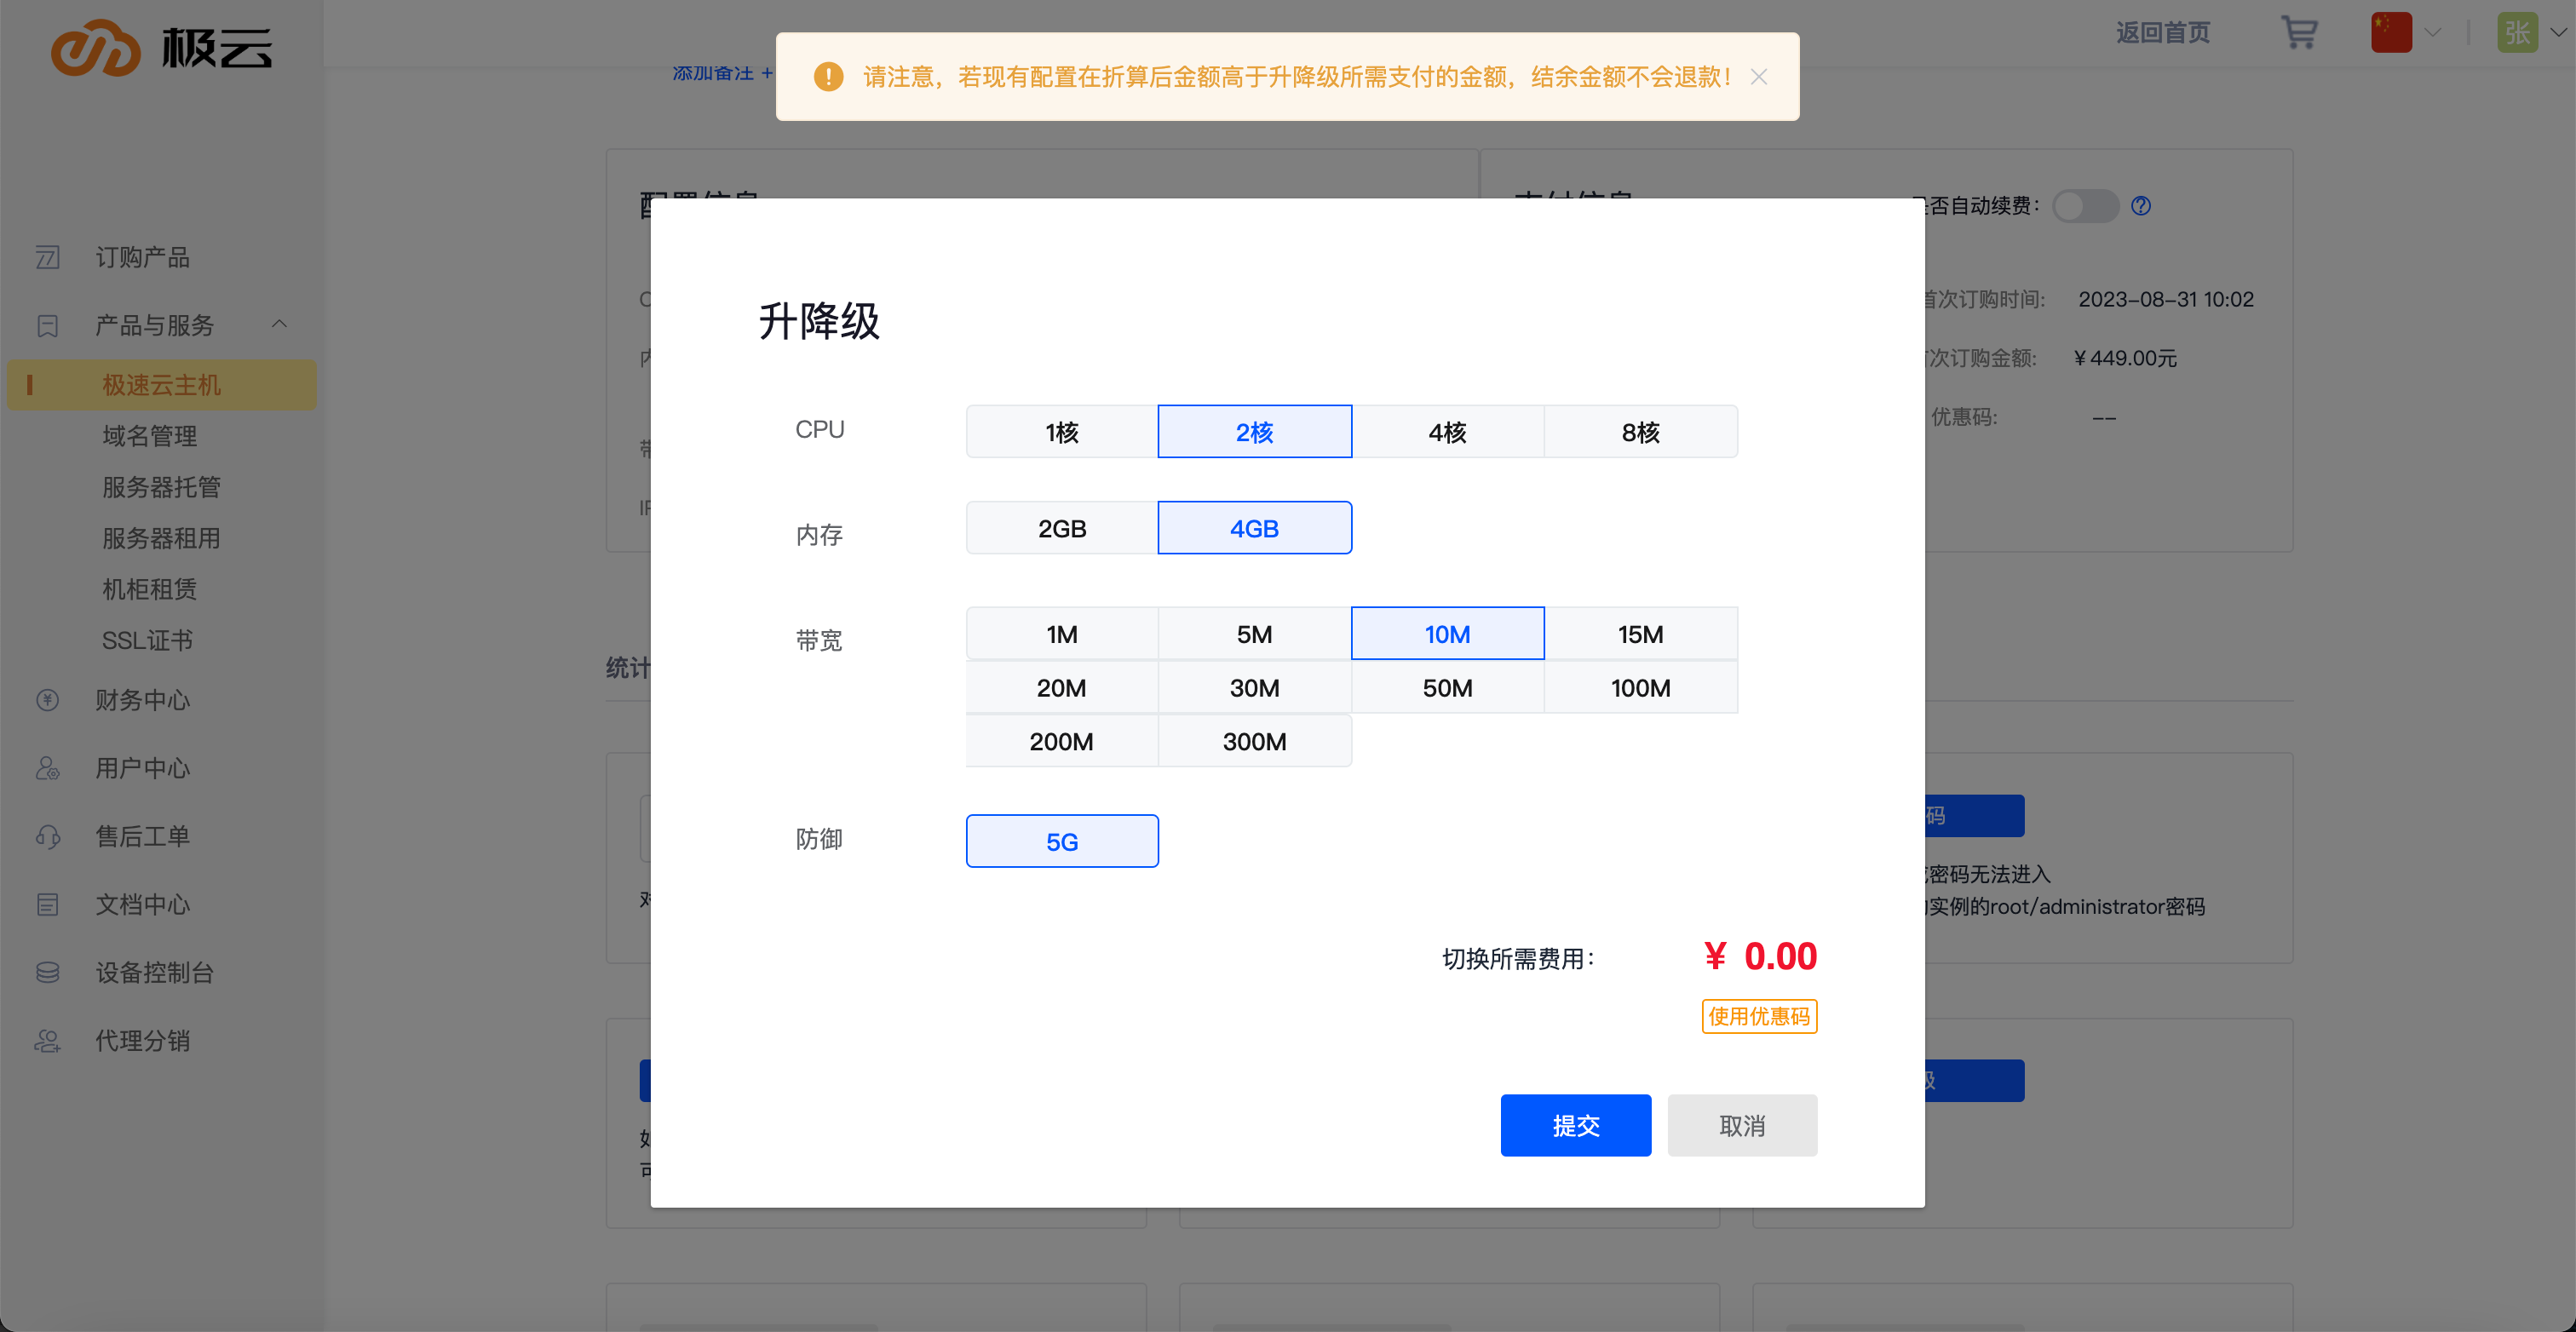Collapse the 产品与服务 section
2576x1332 pixels.
(x=278, y=323)
